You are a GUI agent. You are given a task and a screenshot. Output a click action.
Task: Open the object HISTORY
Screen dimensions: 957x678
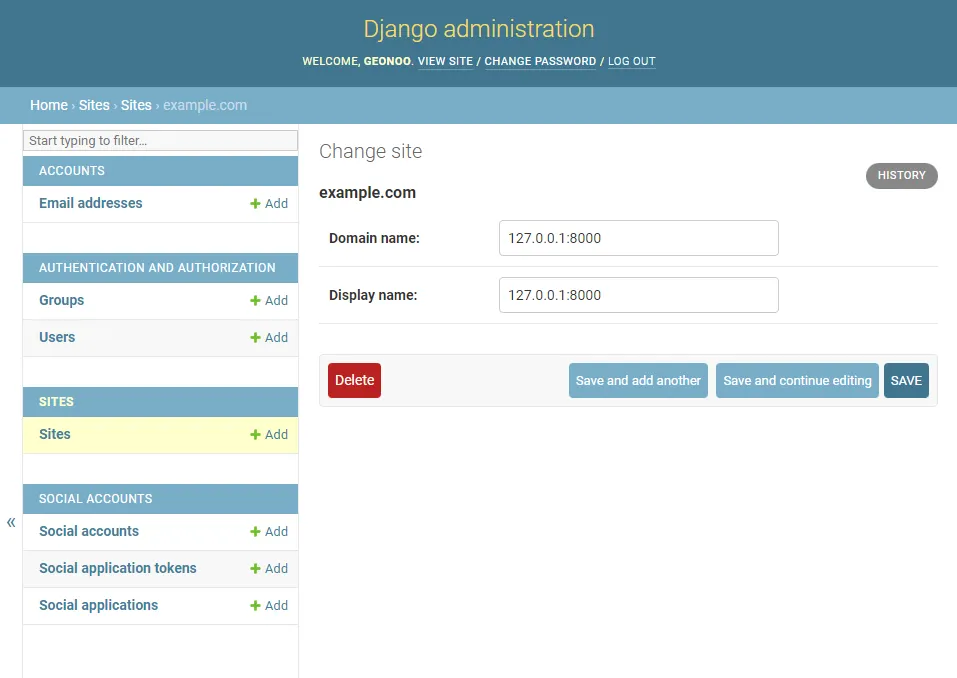click(901, 176)
